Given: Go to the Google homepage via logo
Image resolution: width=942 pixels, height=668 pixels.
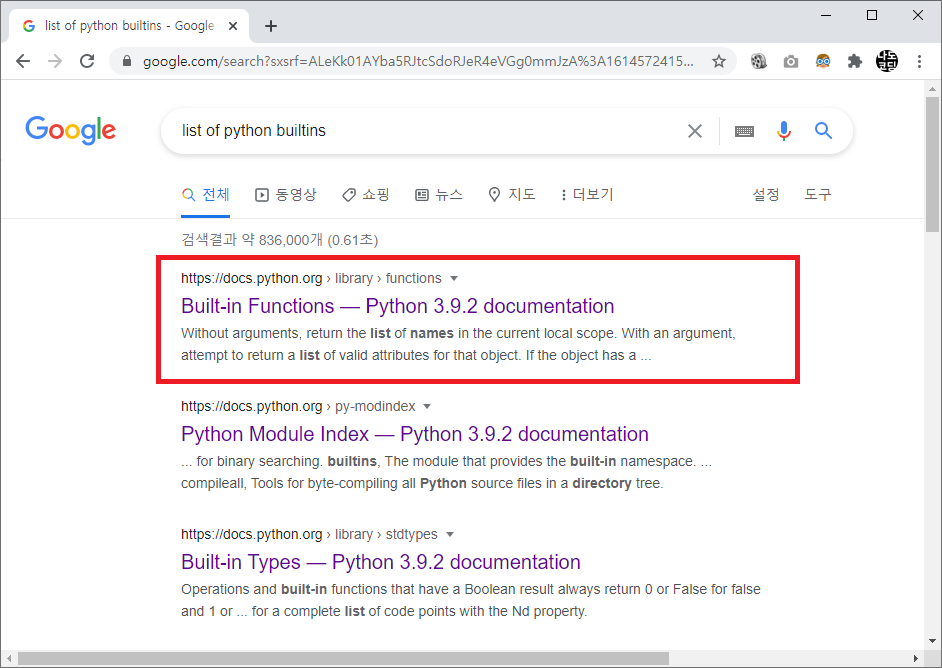Looking at the screenshot, I should (x=70, y=130).
